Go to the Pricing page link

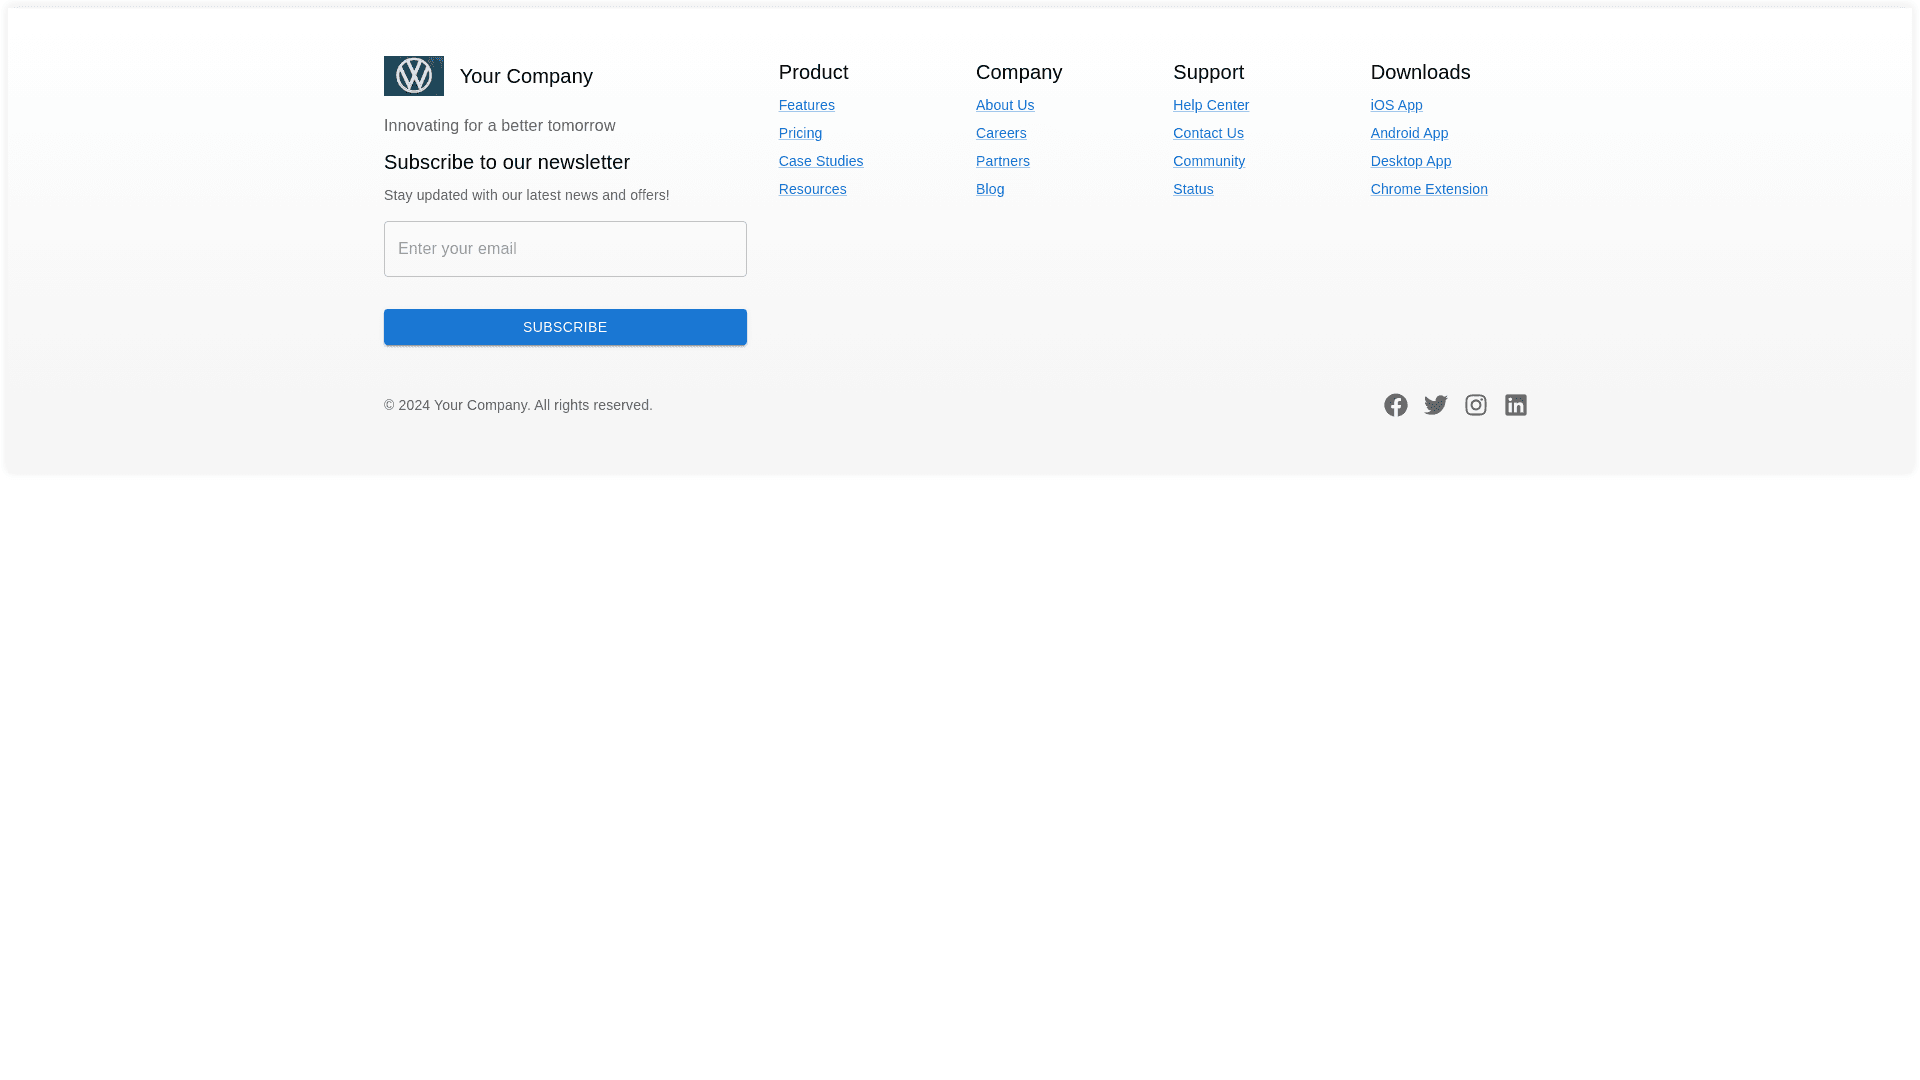click(x=800, y=133)
